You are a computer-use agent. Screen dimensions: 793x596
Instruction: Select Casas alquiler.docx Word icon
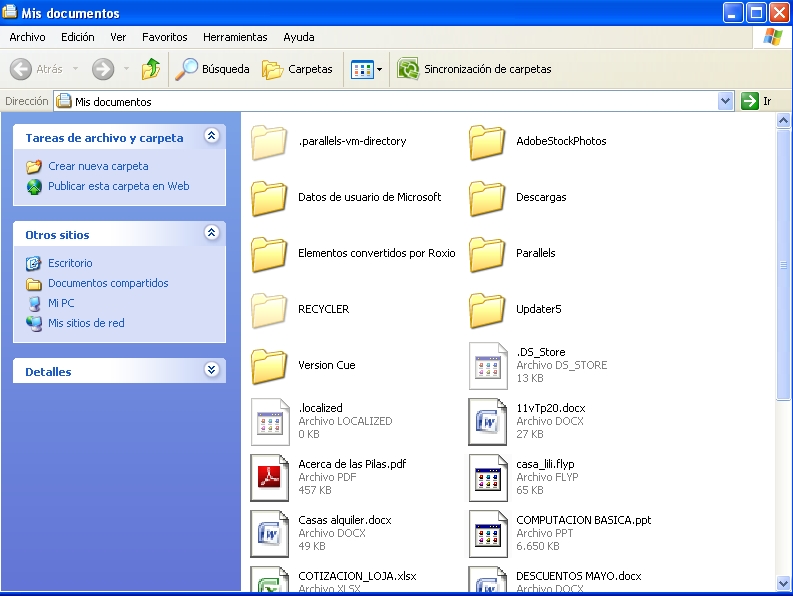coord(270,534)
